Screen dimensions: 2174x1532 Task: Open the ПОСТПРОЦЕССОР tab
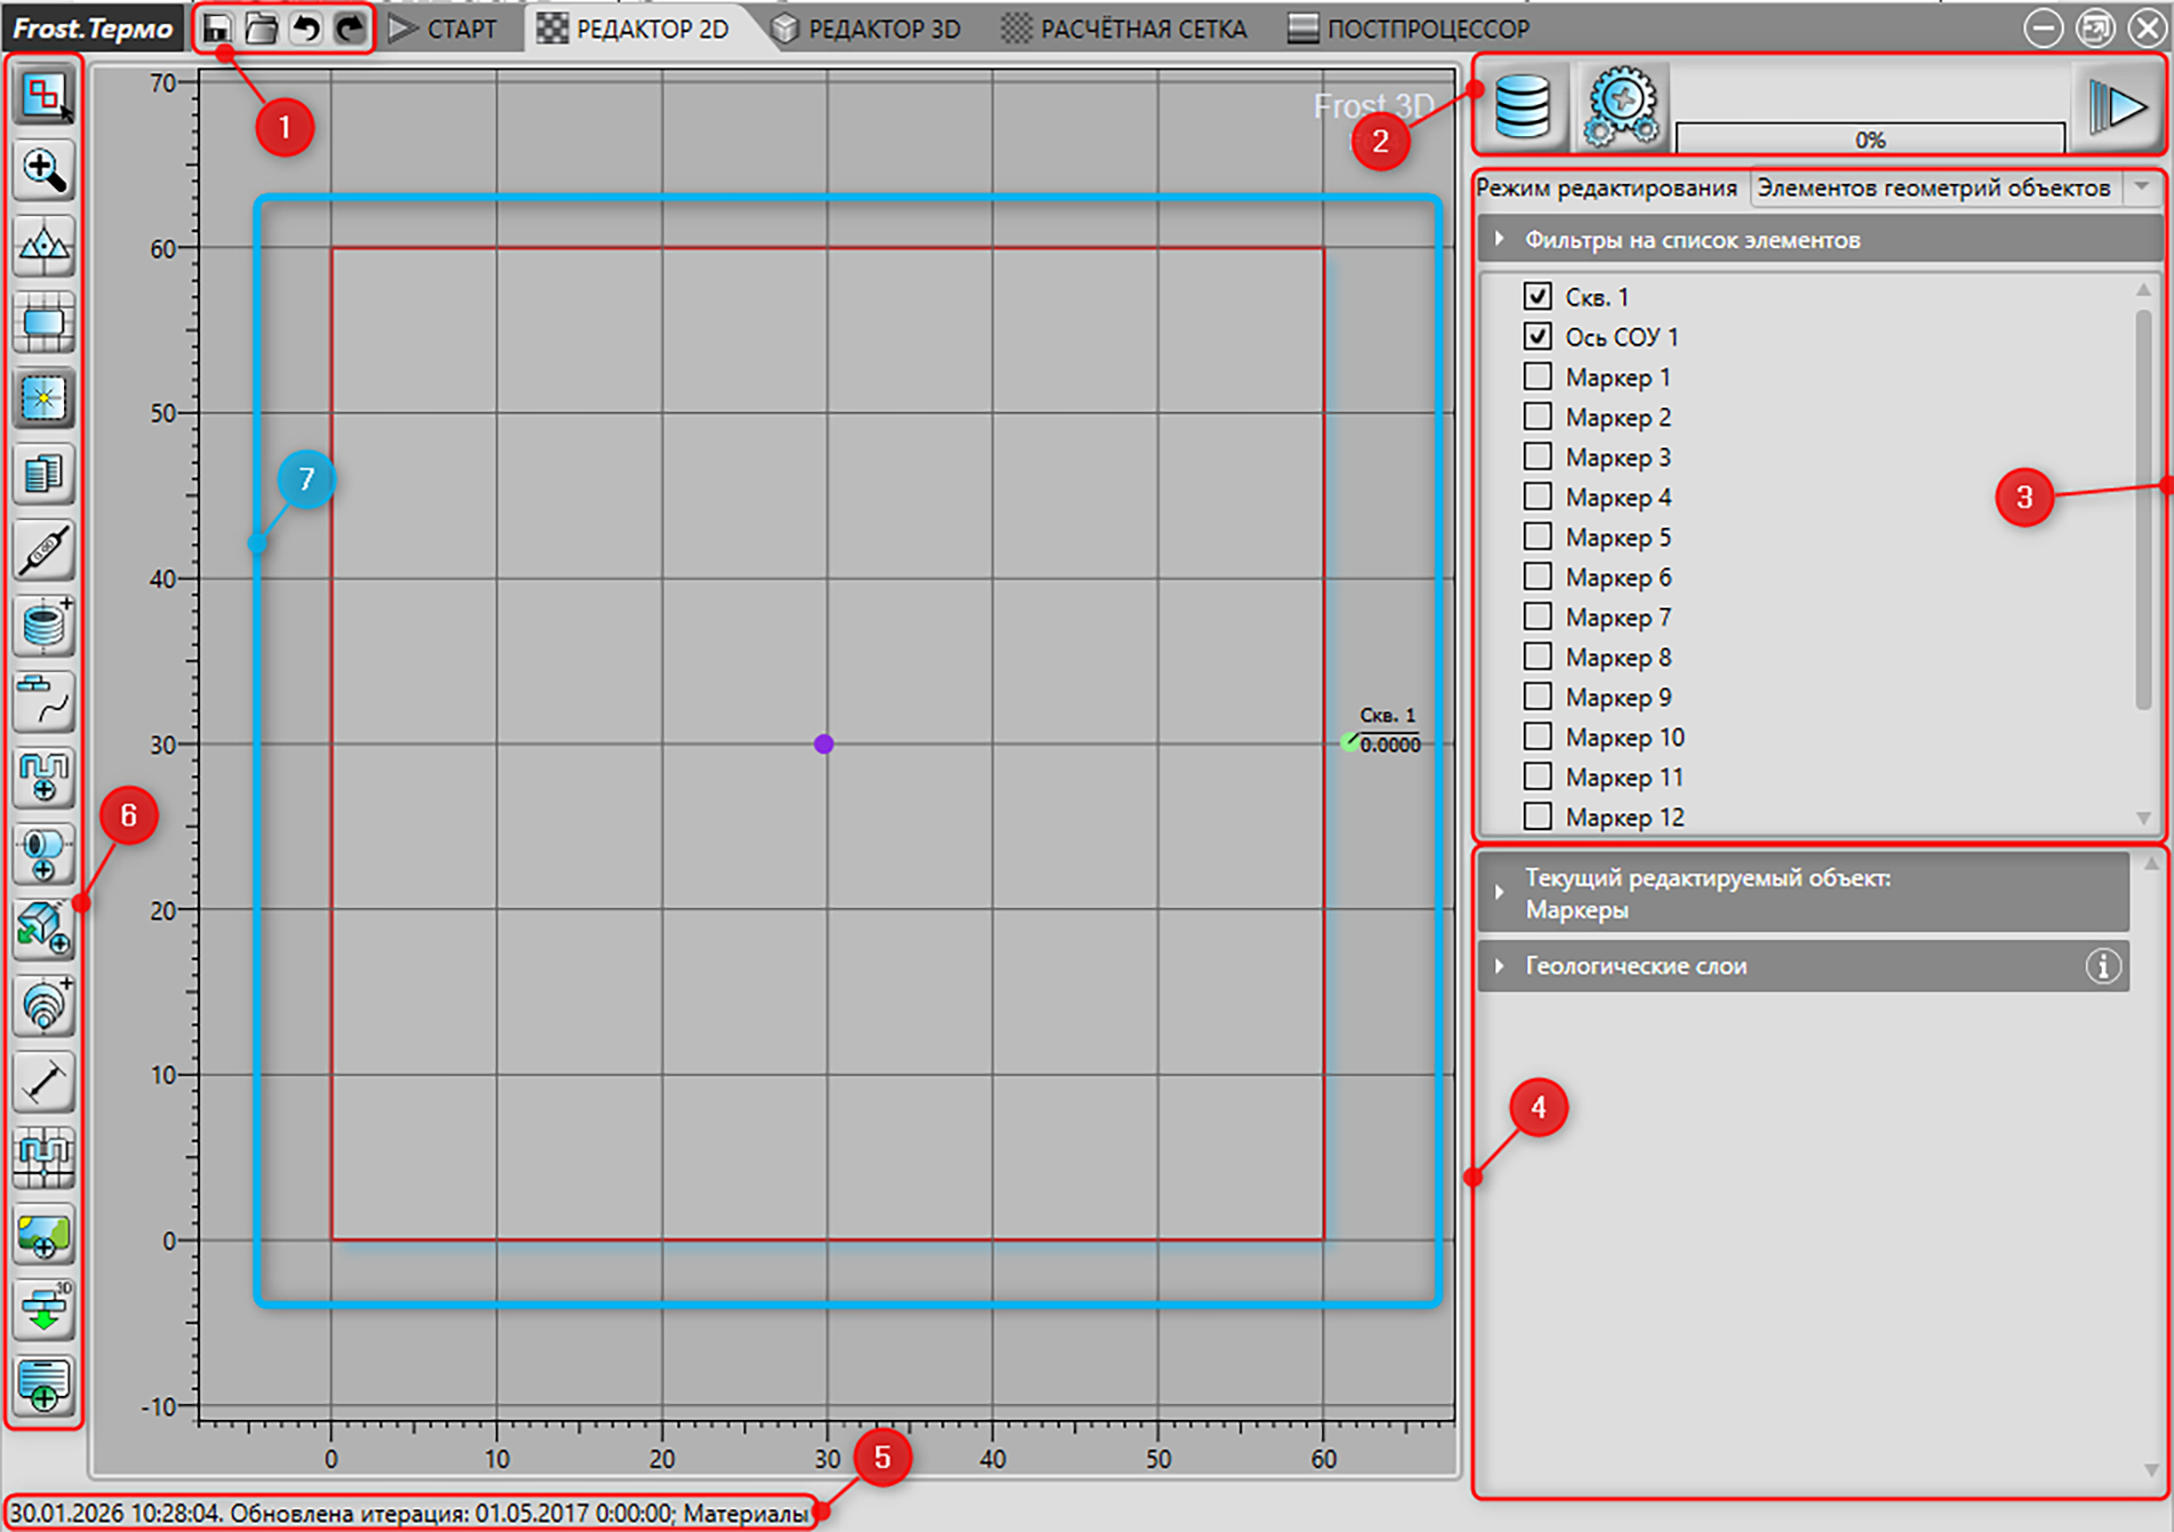coord(1409,29)
